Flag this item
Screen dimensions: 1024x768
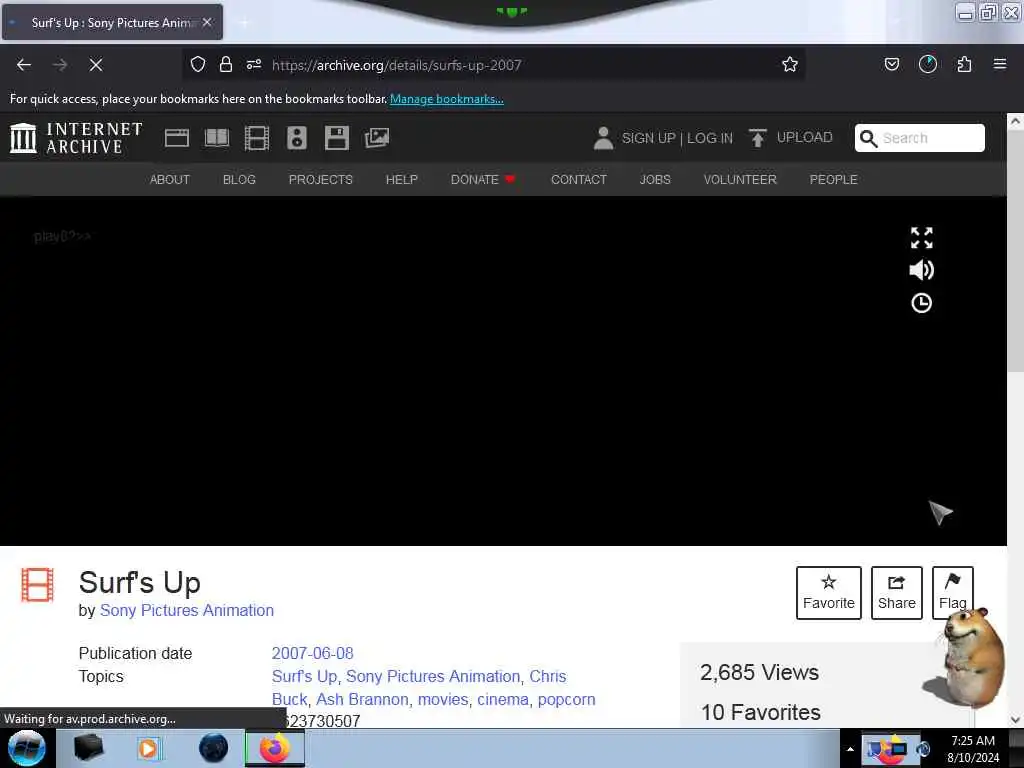(x=953, y=592)
